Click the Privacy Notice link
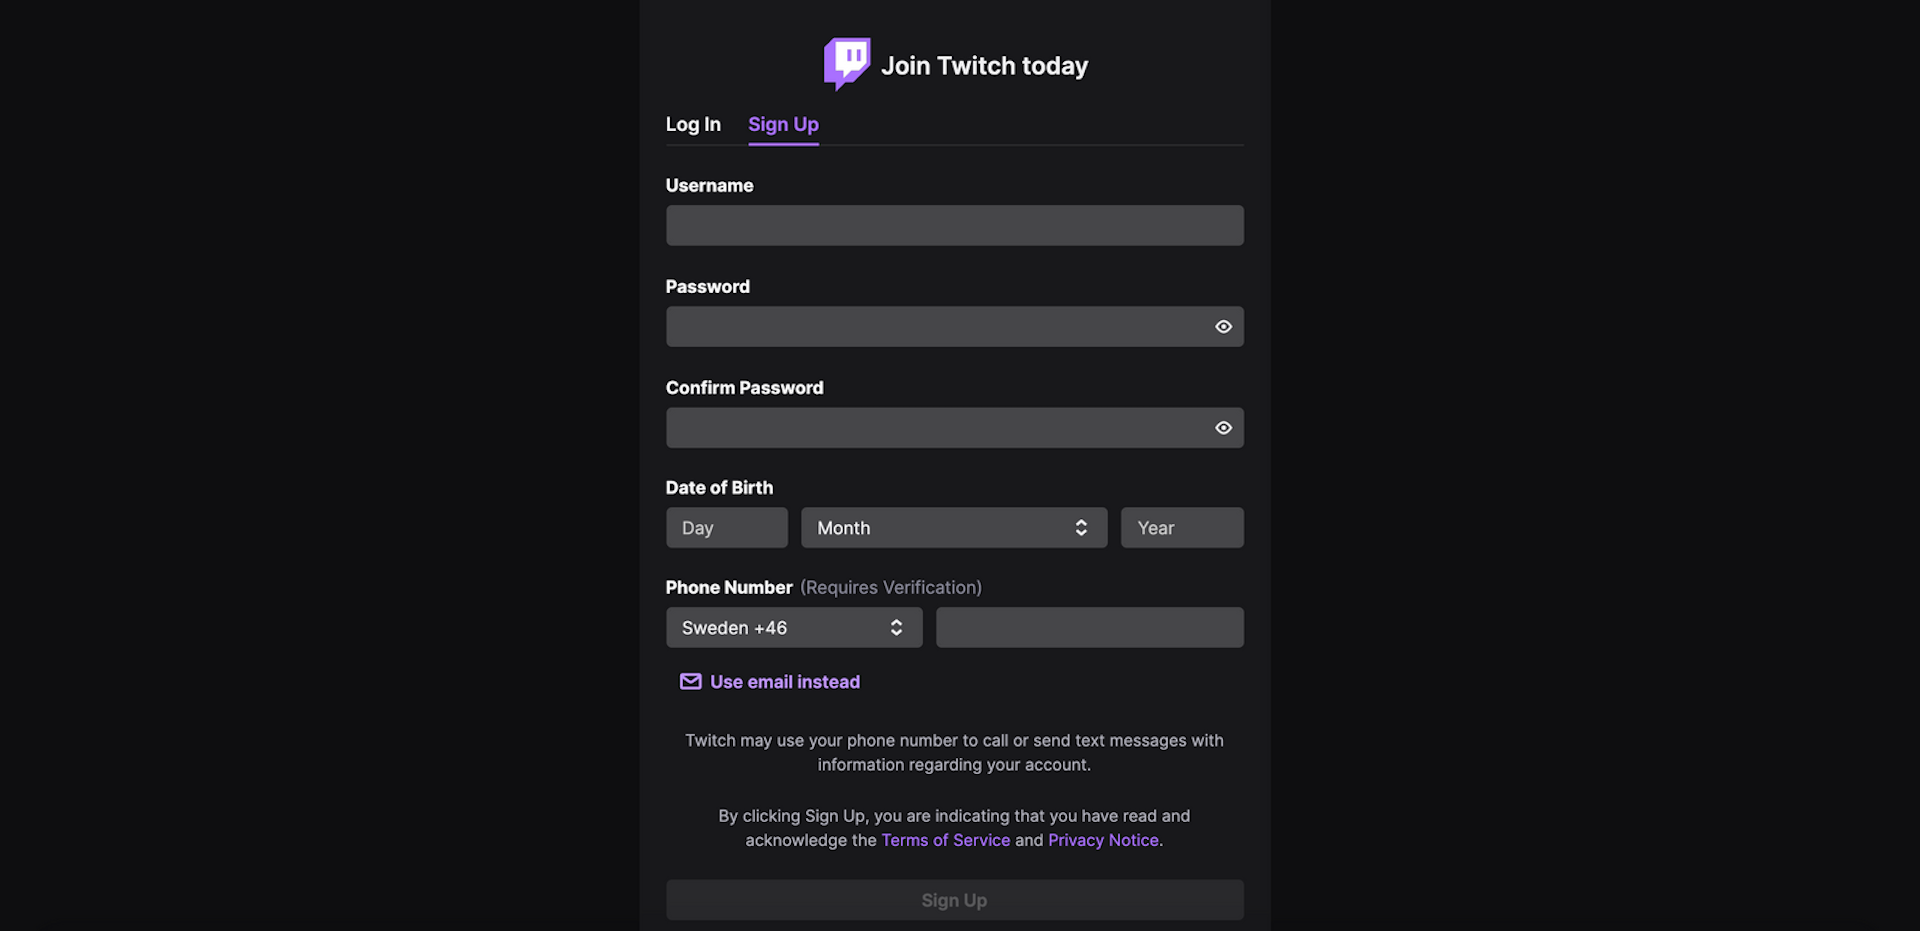The image size is (1920, 931). pos(1102,839)
